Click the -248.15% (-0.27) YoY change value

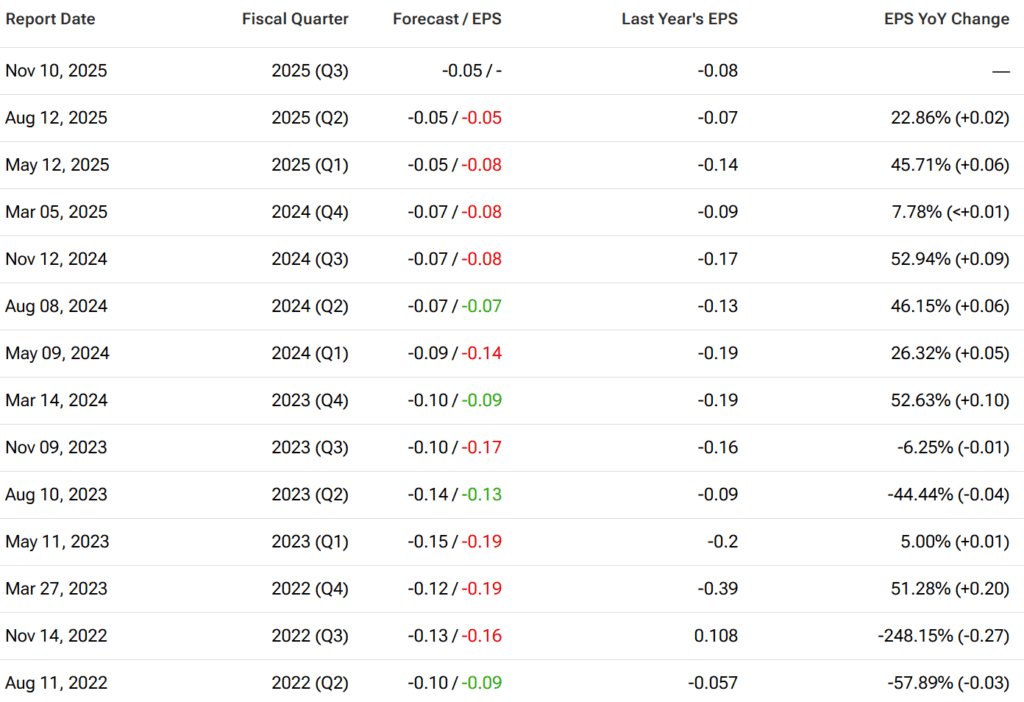(x=945, y=635)
